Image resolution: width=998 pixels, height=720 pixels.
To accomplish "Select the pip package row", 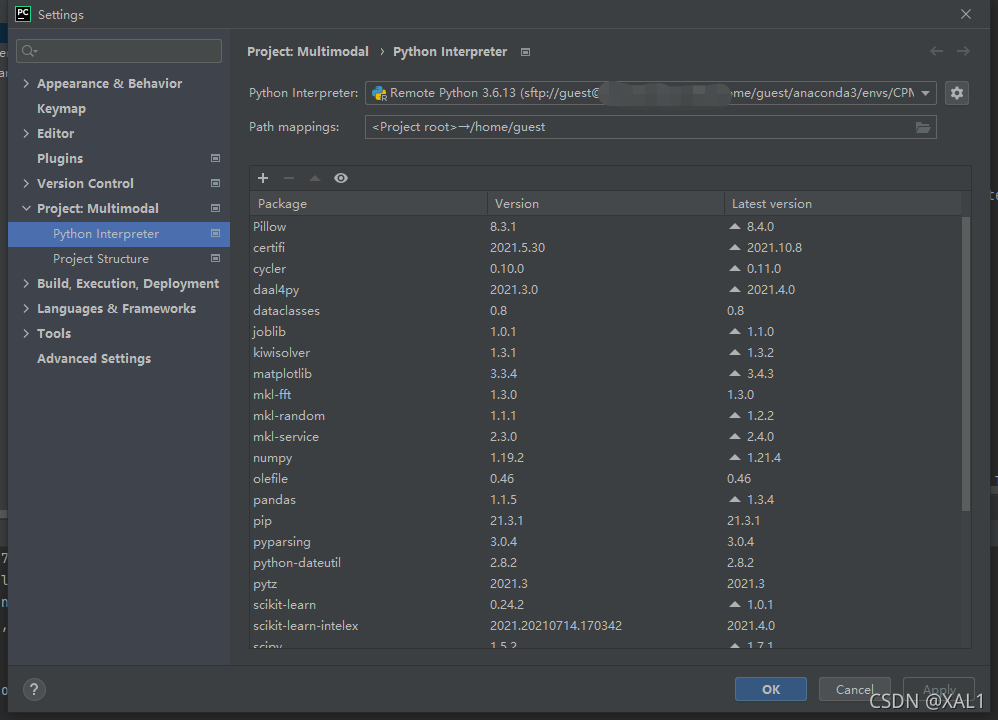I will click(605, 521).
